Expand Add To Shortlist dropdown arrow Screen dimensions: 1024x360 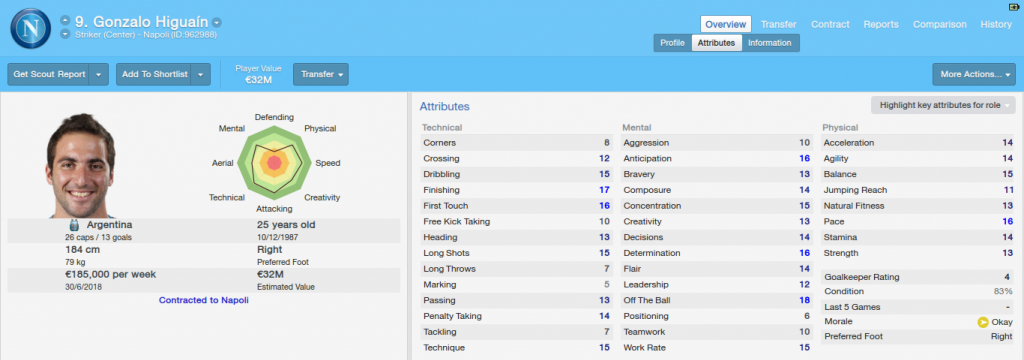point(201,74)
